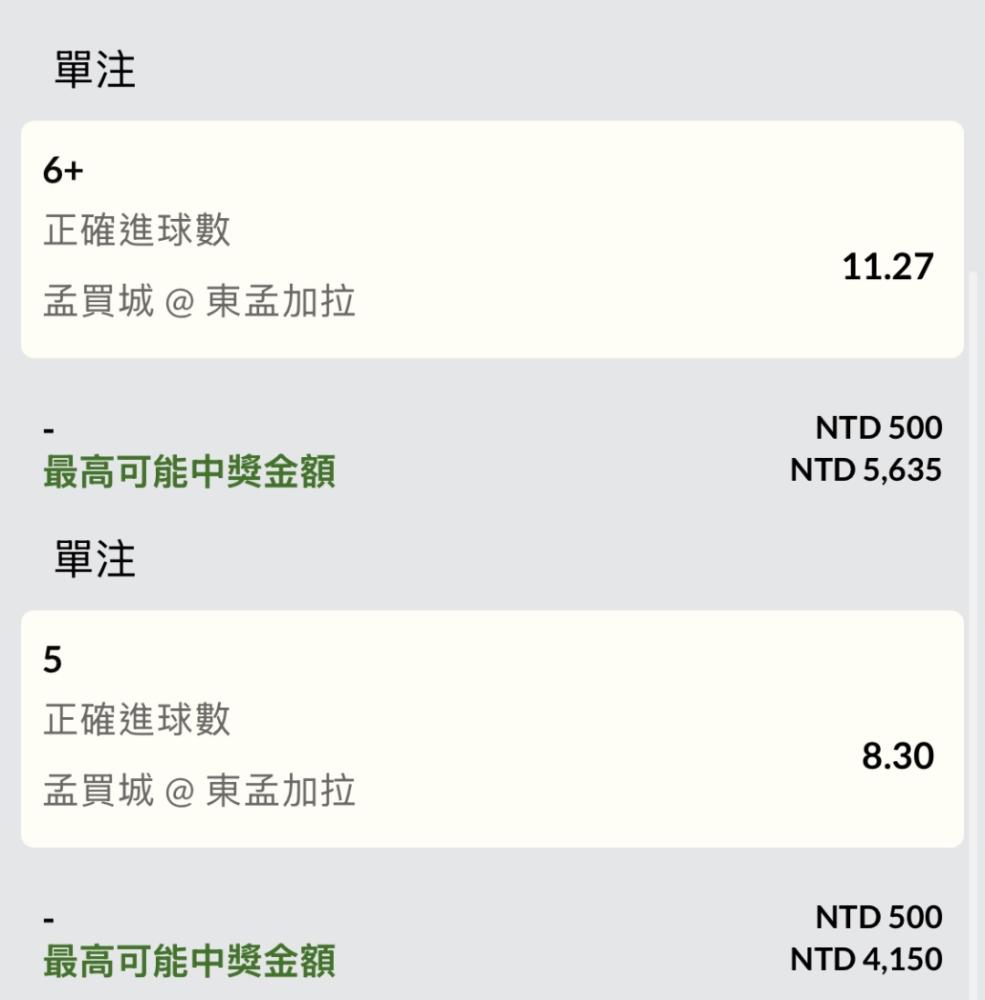Screen dimensions: 985x1000
Task: Tap the second NTD 500 stake amount
Action: tap(878, 917)
